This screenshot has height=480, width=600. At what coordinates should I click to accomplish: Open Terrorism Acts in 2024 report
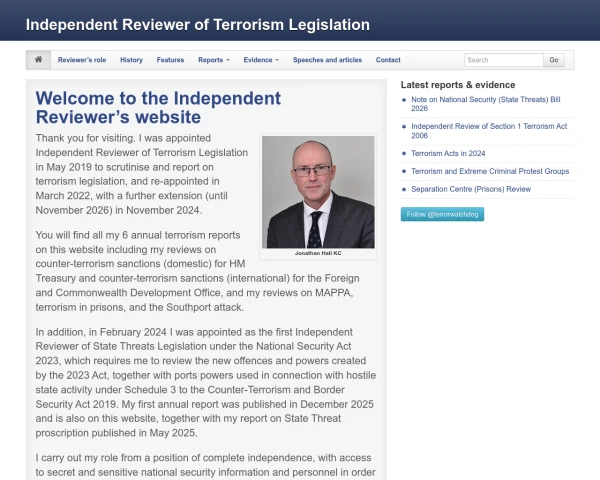tap(448, 153)
